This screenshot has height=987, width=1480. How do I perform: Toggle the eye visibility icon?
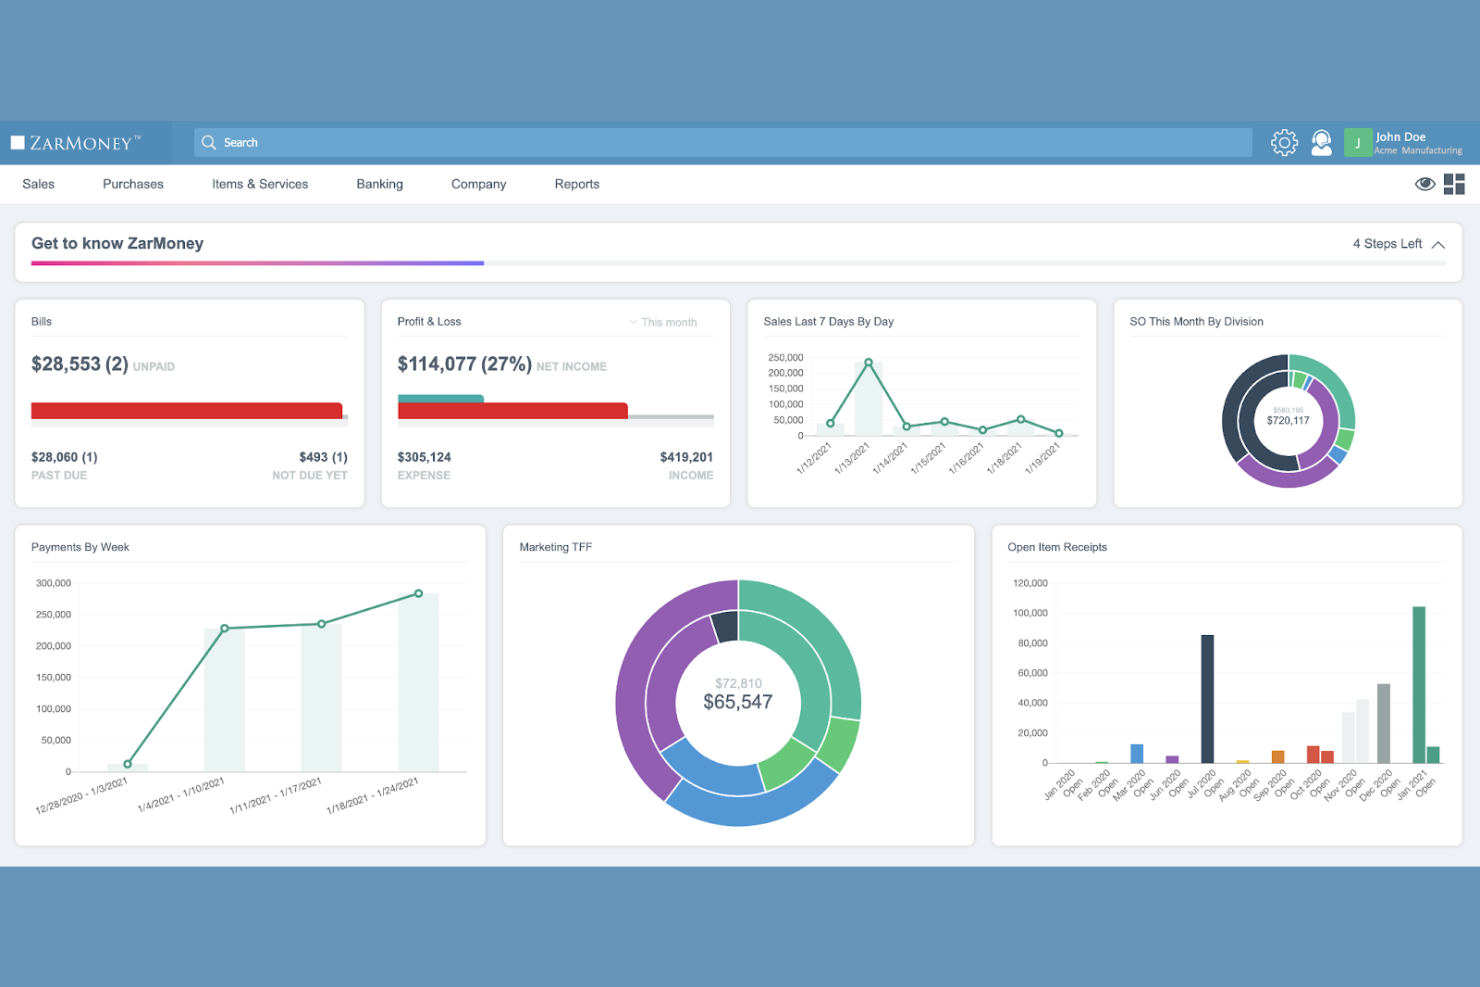1425,184
